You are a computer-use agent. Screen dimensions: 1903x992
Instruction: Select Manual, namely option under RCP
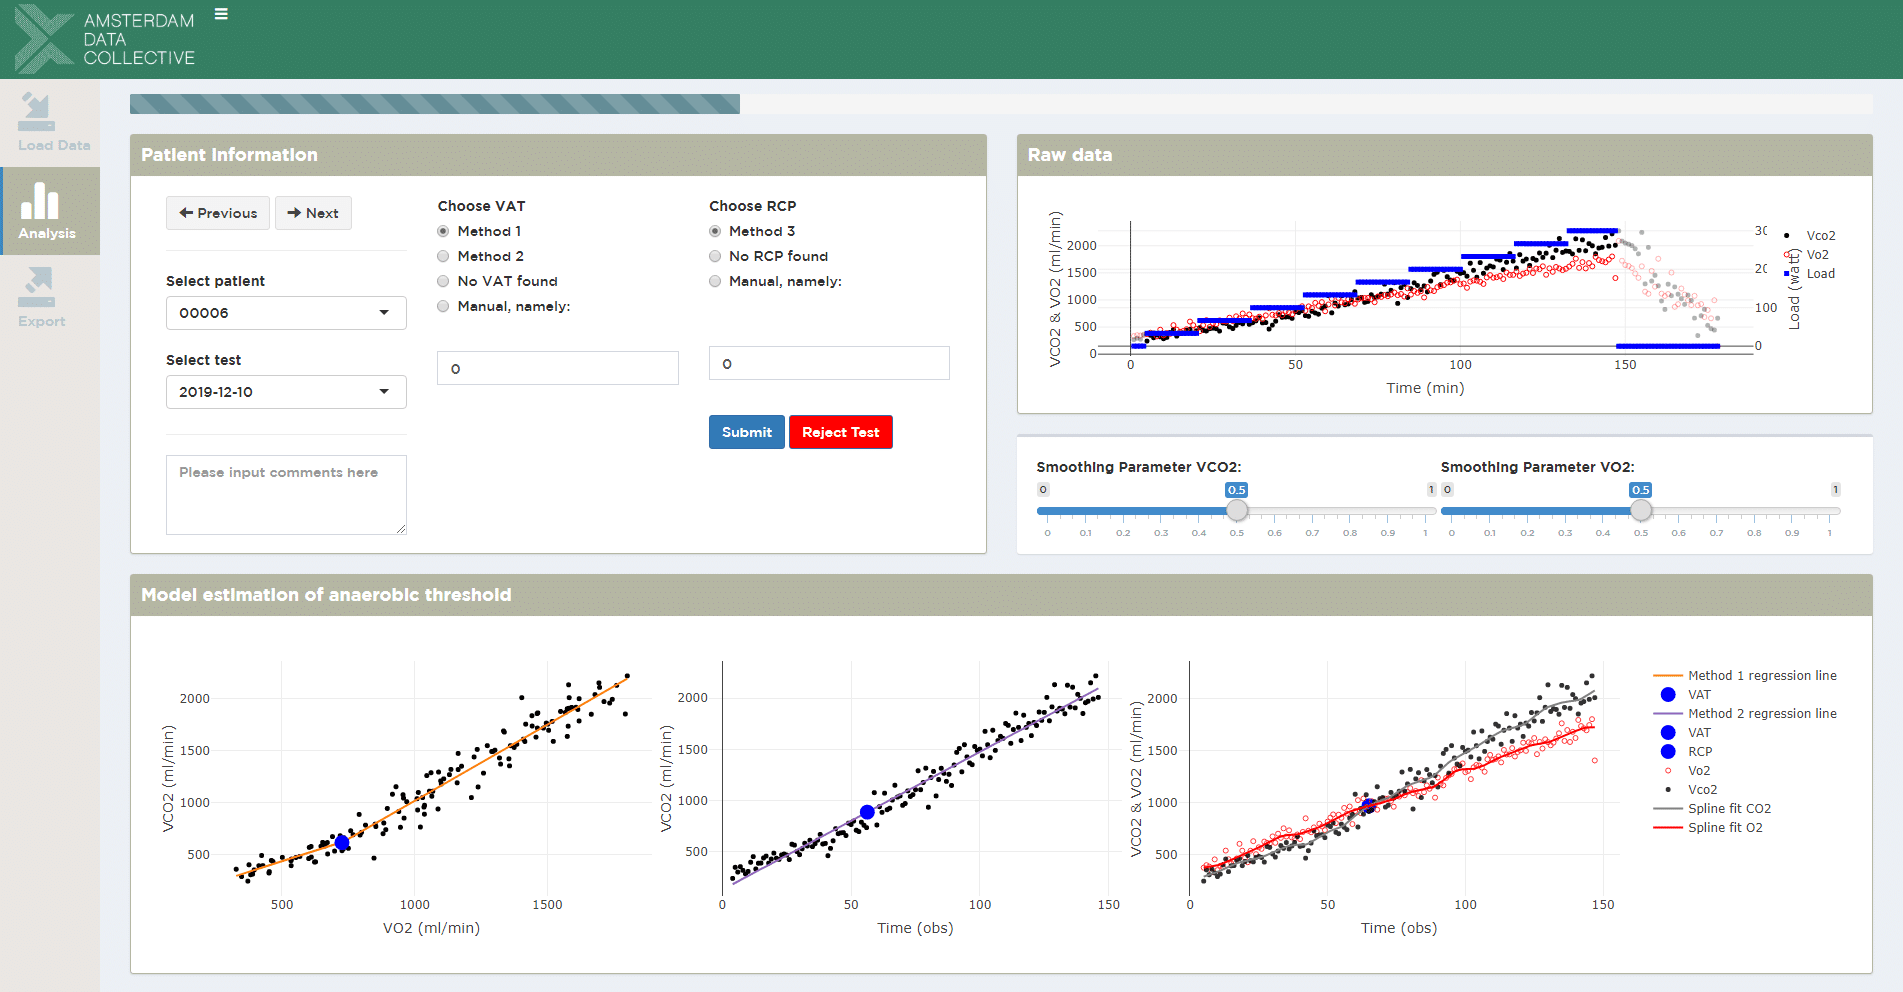click(715, 281)
